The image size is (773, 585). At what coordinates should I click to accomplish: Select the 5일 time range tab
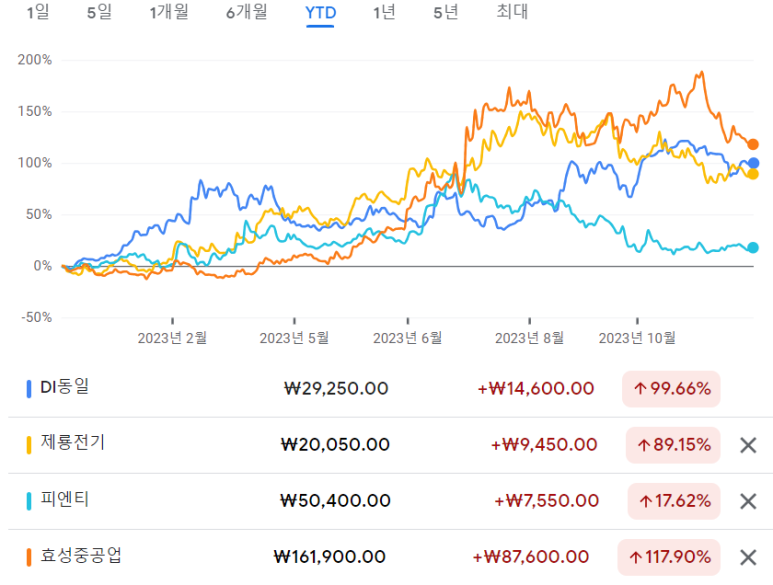click(99, 12)
